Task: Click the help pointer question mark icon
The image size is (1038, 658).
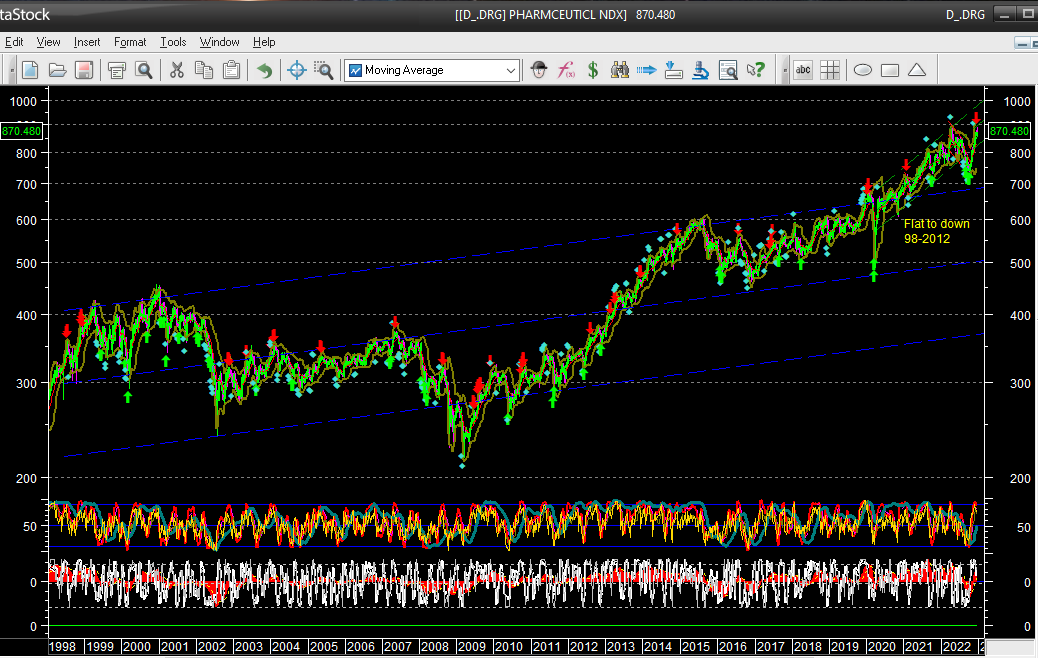Action: tap(756, 70)
